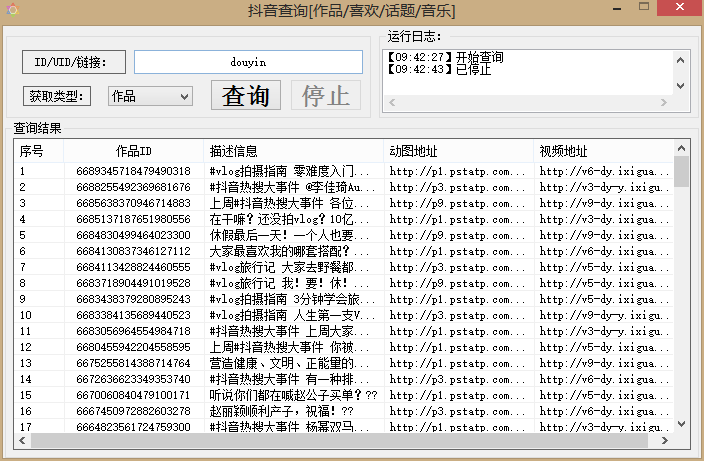Click description 听说你们都在喊赵公子买单
Screen dimensions: 704x461
[x=293, y=395]
